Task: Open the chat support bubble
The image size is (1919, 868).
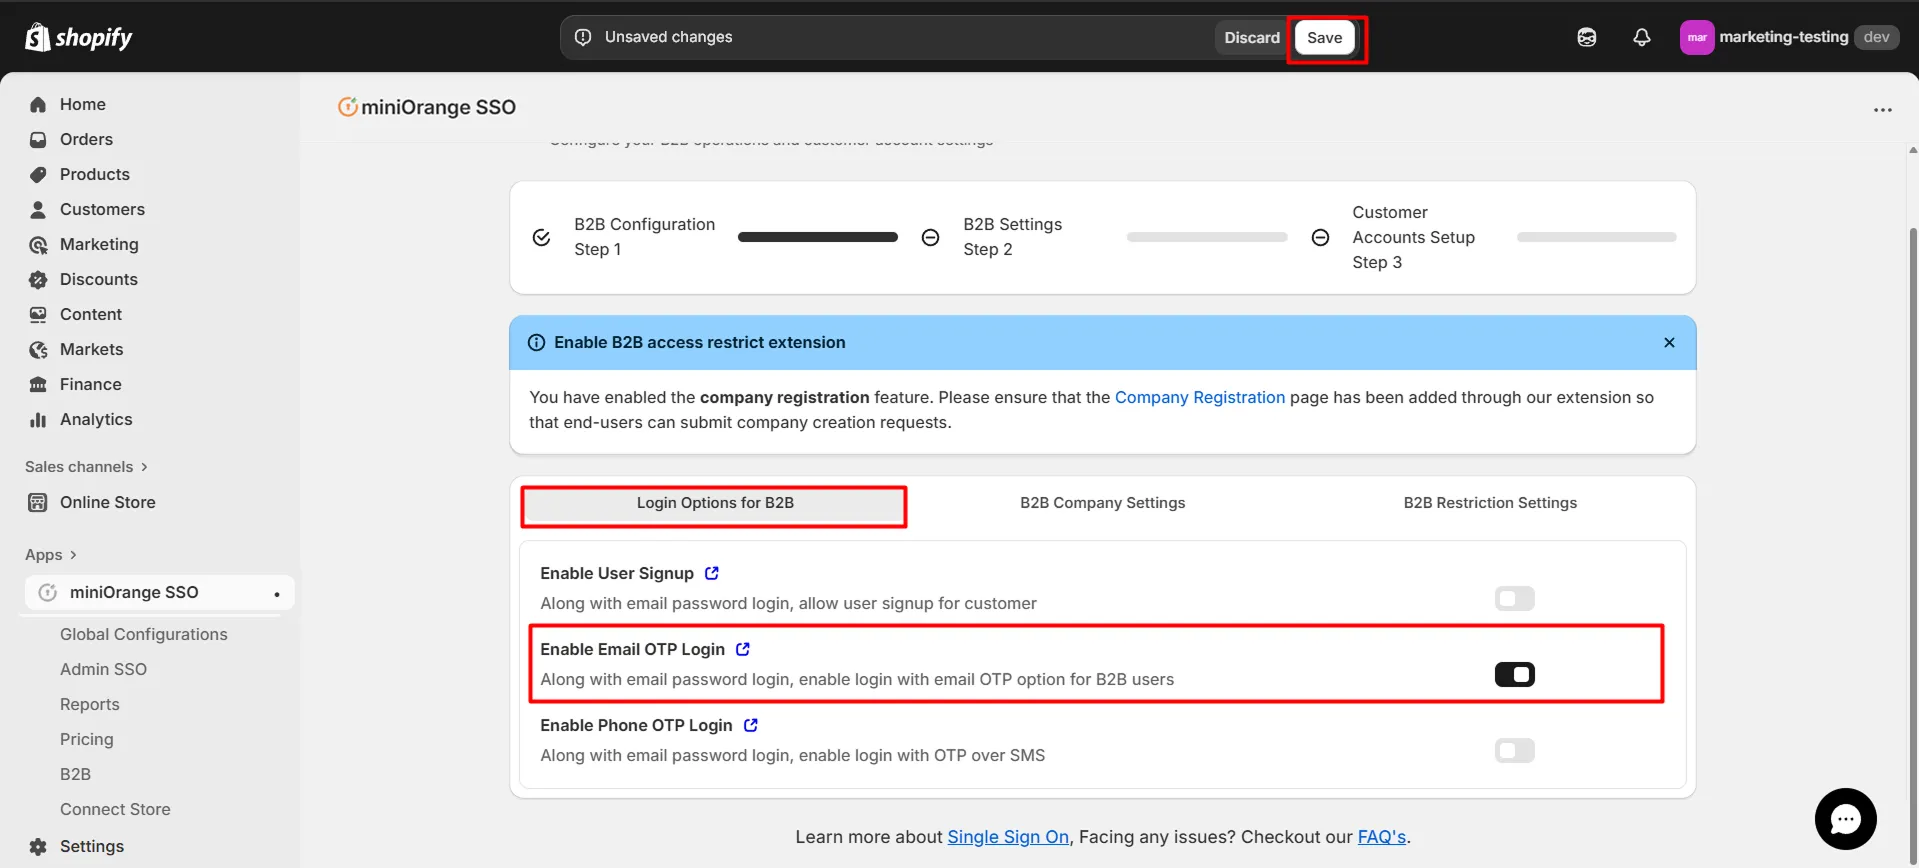Action: coord(1846,819)
